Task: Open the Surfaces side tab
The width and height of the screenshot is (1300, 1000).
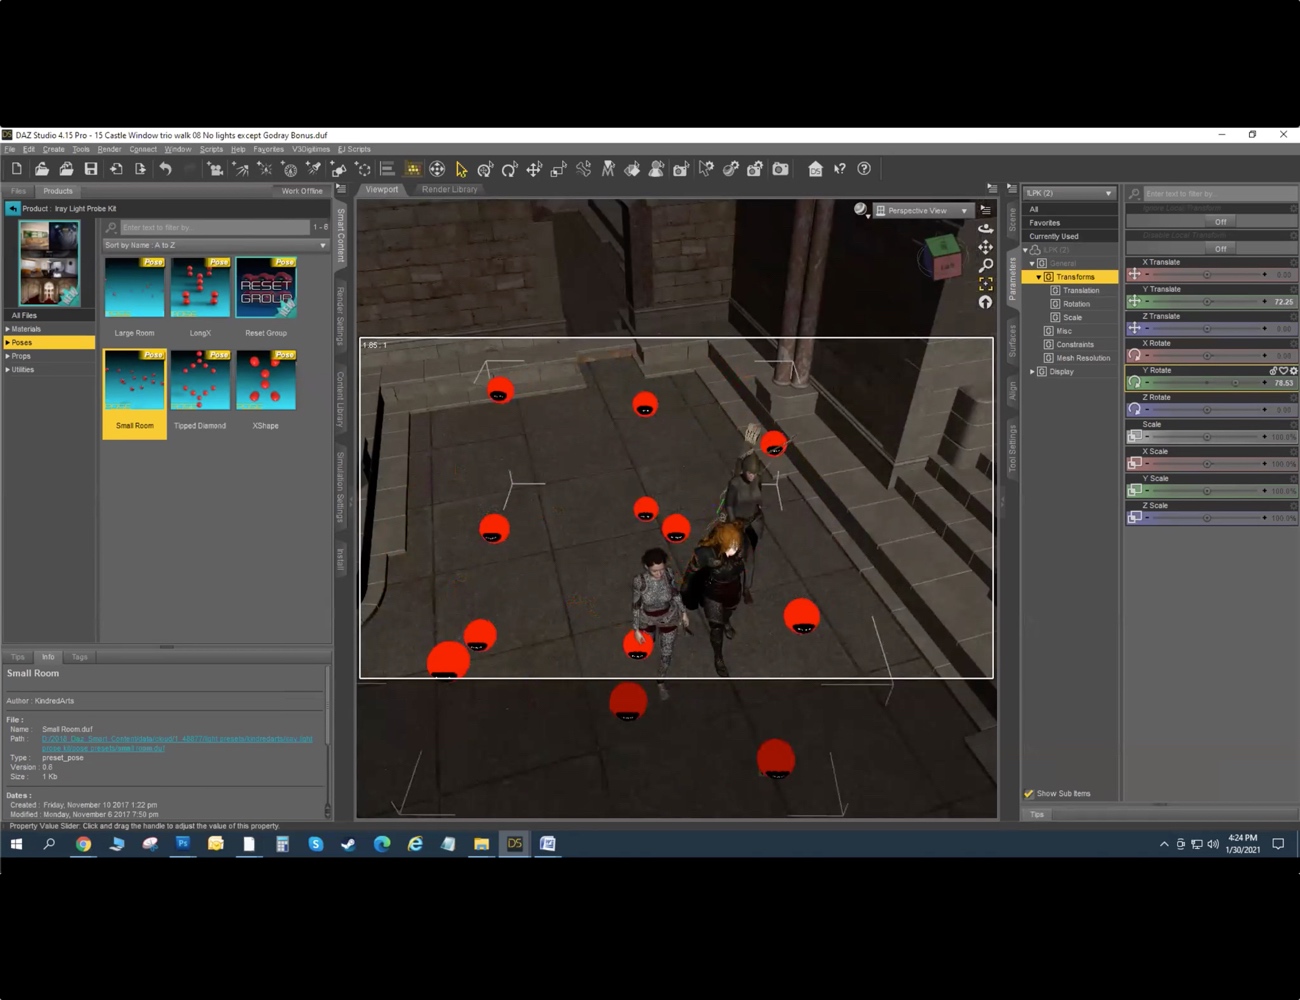Action: click(x=1012, y=340)
